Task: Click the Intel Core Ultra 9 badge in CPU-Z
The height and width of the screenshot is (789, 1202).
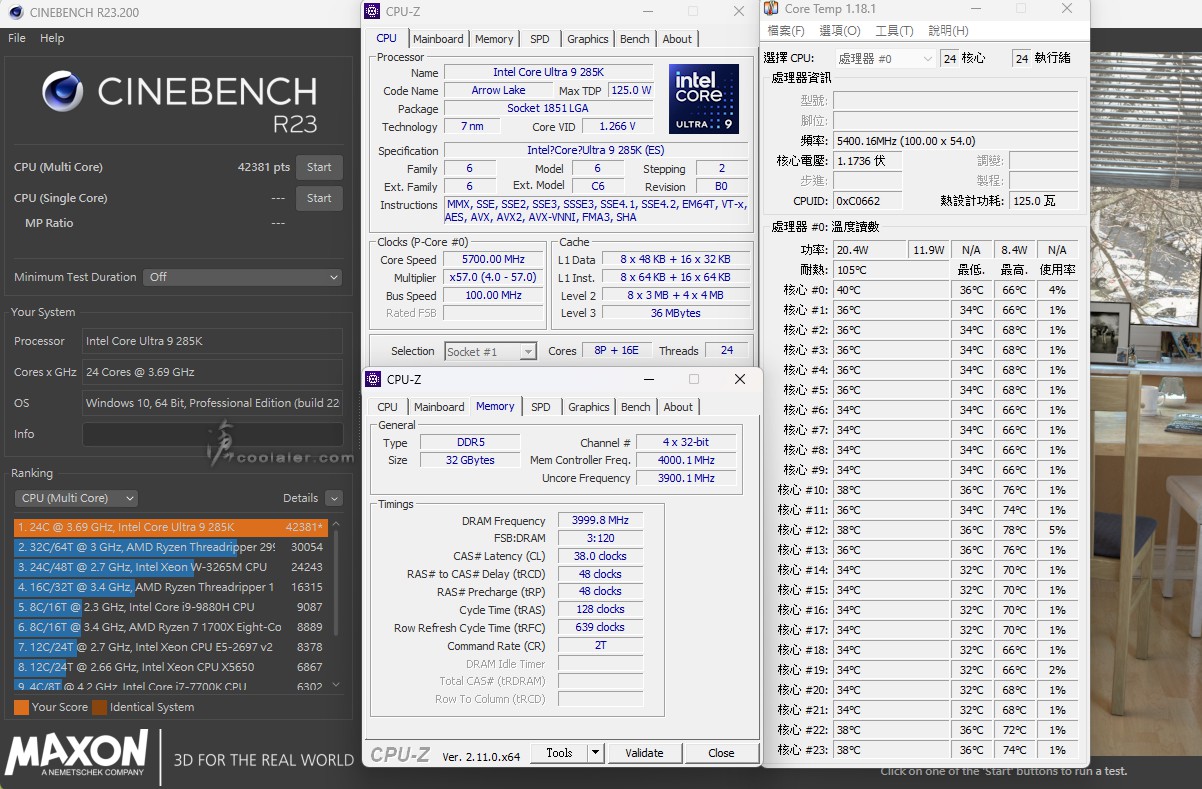Action: pyautogui.click(x=704, y=98)
